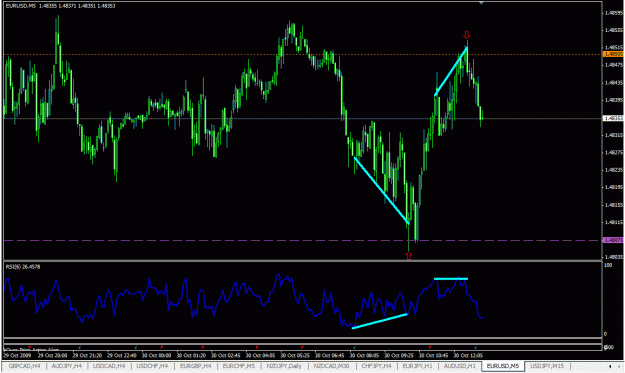Open the NZDCAD,M30 chart tab

tap(331, 366)
